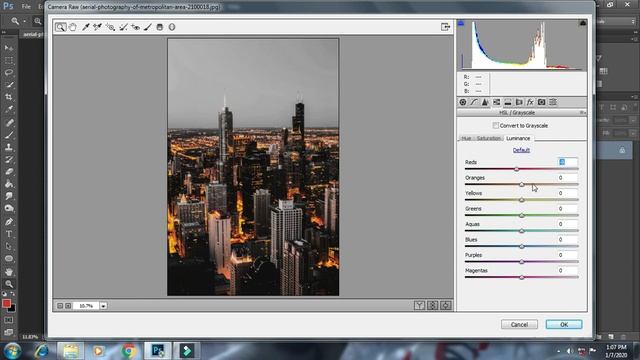Click the Magentas luminance slider handle
Viewport: 640px width, 360px height.
(x=522, y=278)
